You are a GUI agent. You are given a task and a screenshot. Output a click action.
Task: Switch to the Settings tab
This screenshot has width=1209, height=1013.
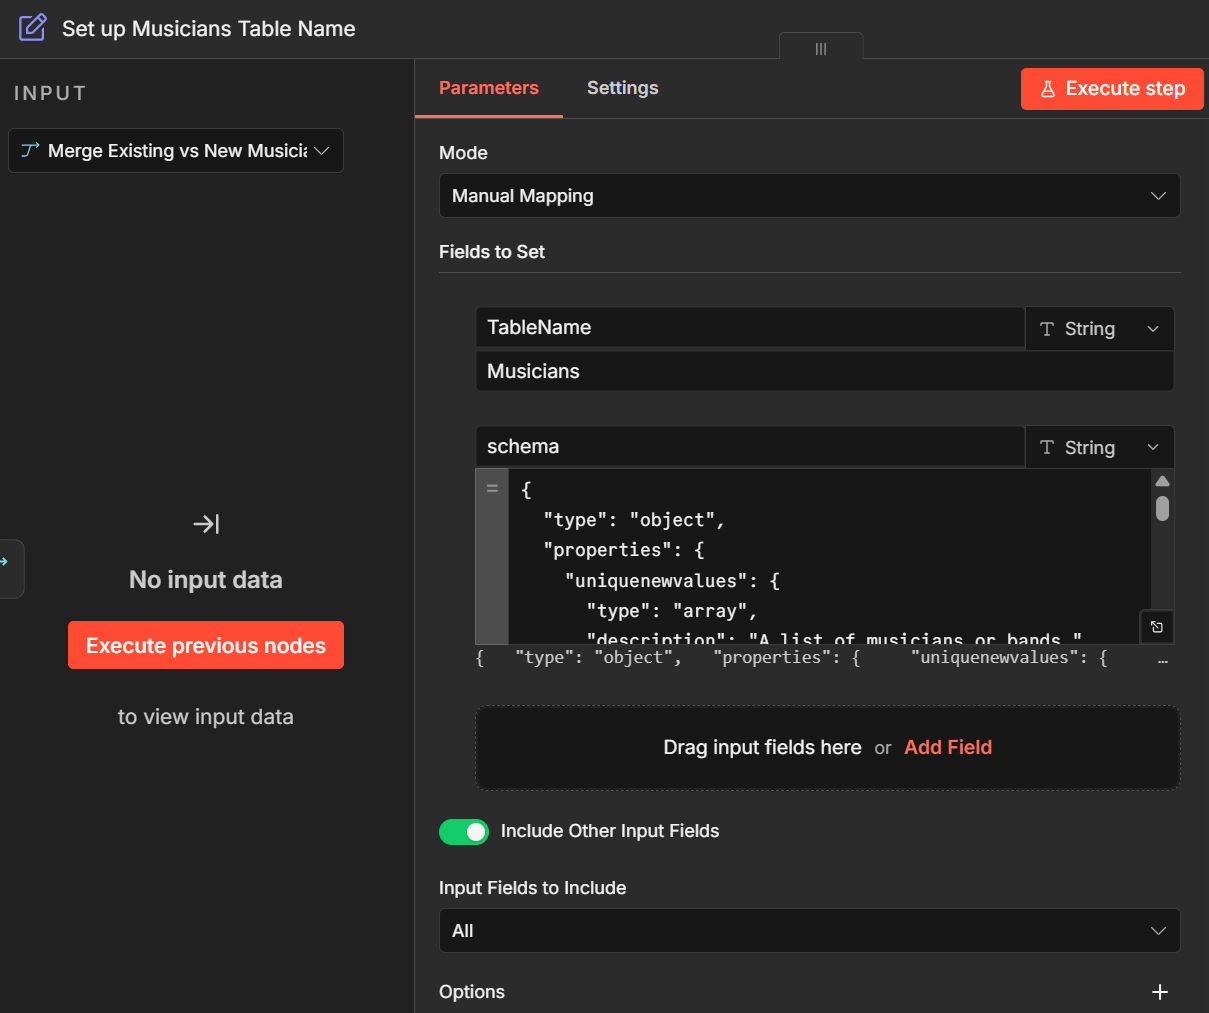pos(623,88)
